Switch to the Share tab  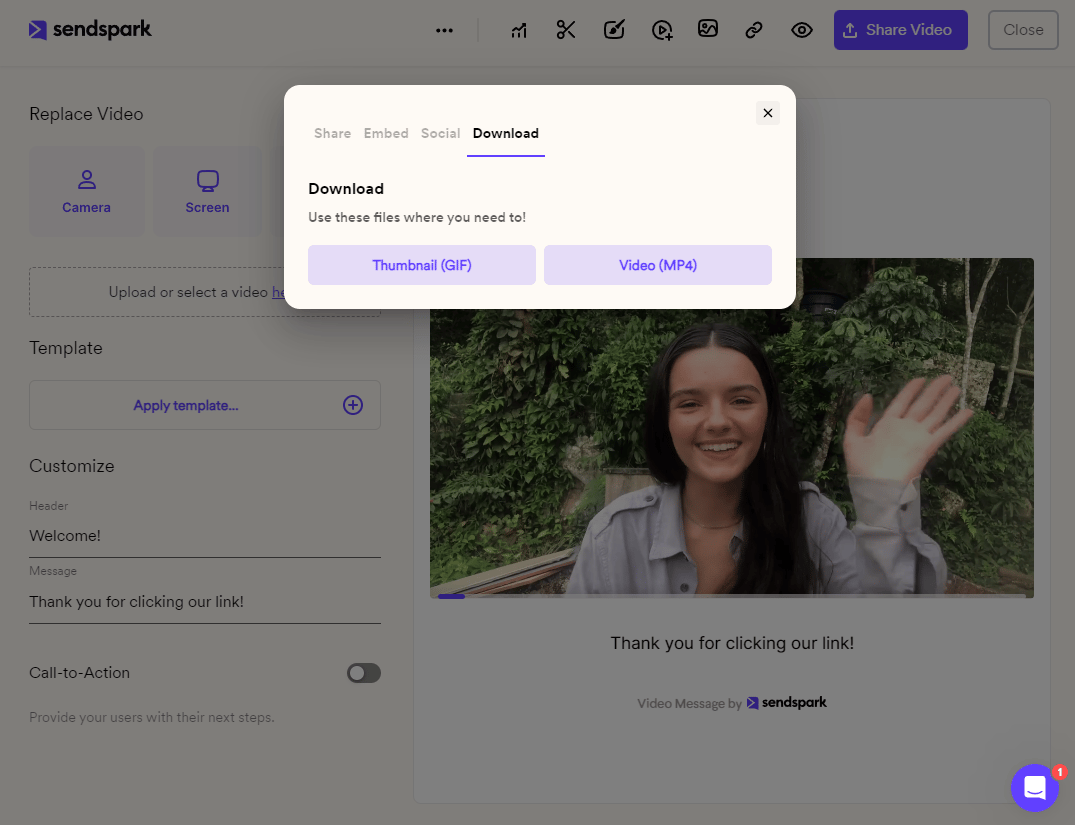click(x=333, y=133)
